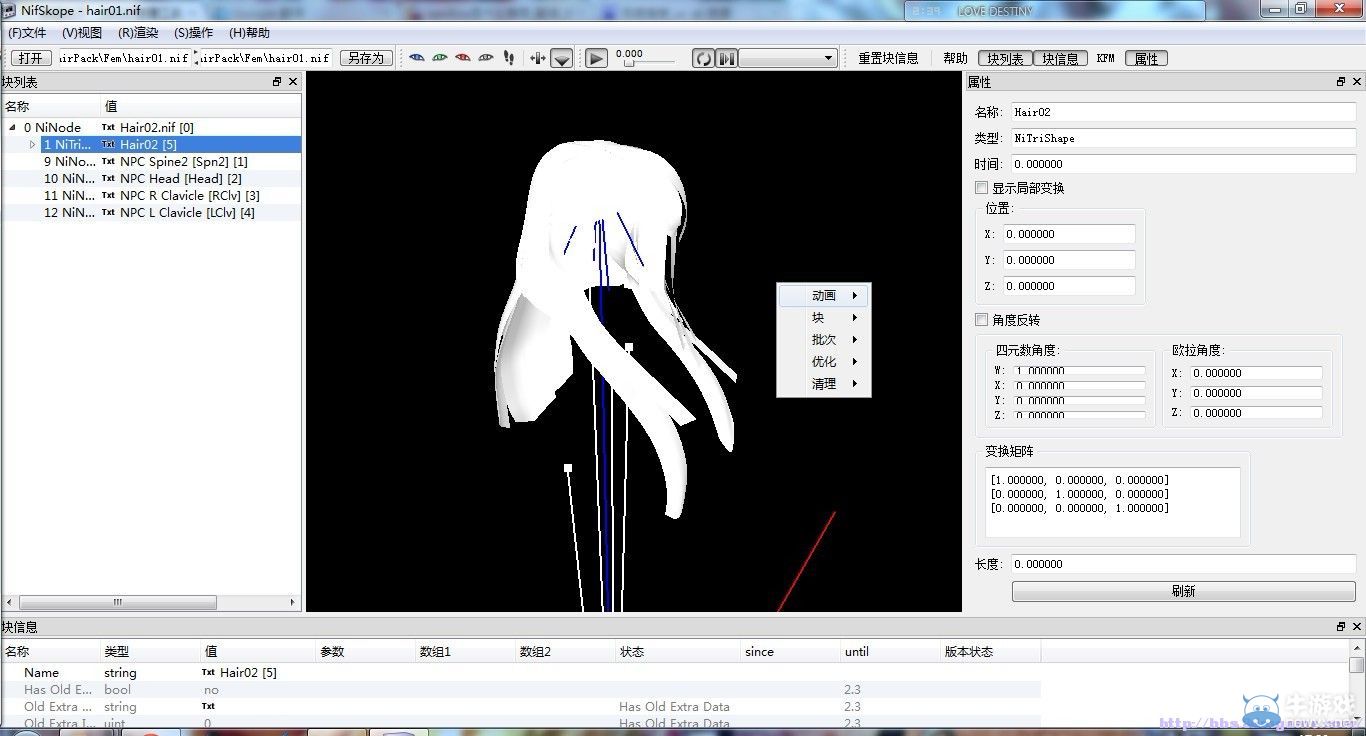Click the 位置 Y value field
1366x736 pixels.
click(x=1069, y=260)
